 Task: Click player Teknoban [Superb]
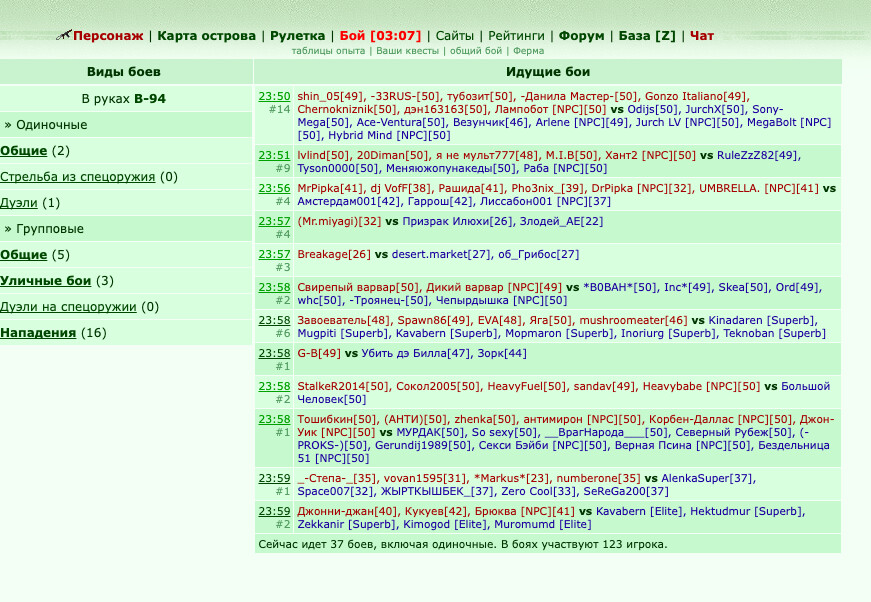[774, 334]
